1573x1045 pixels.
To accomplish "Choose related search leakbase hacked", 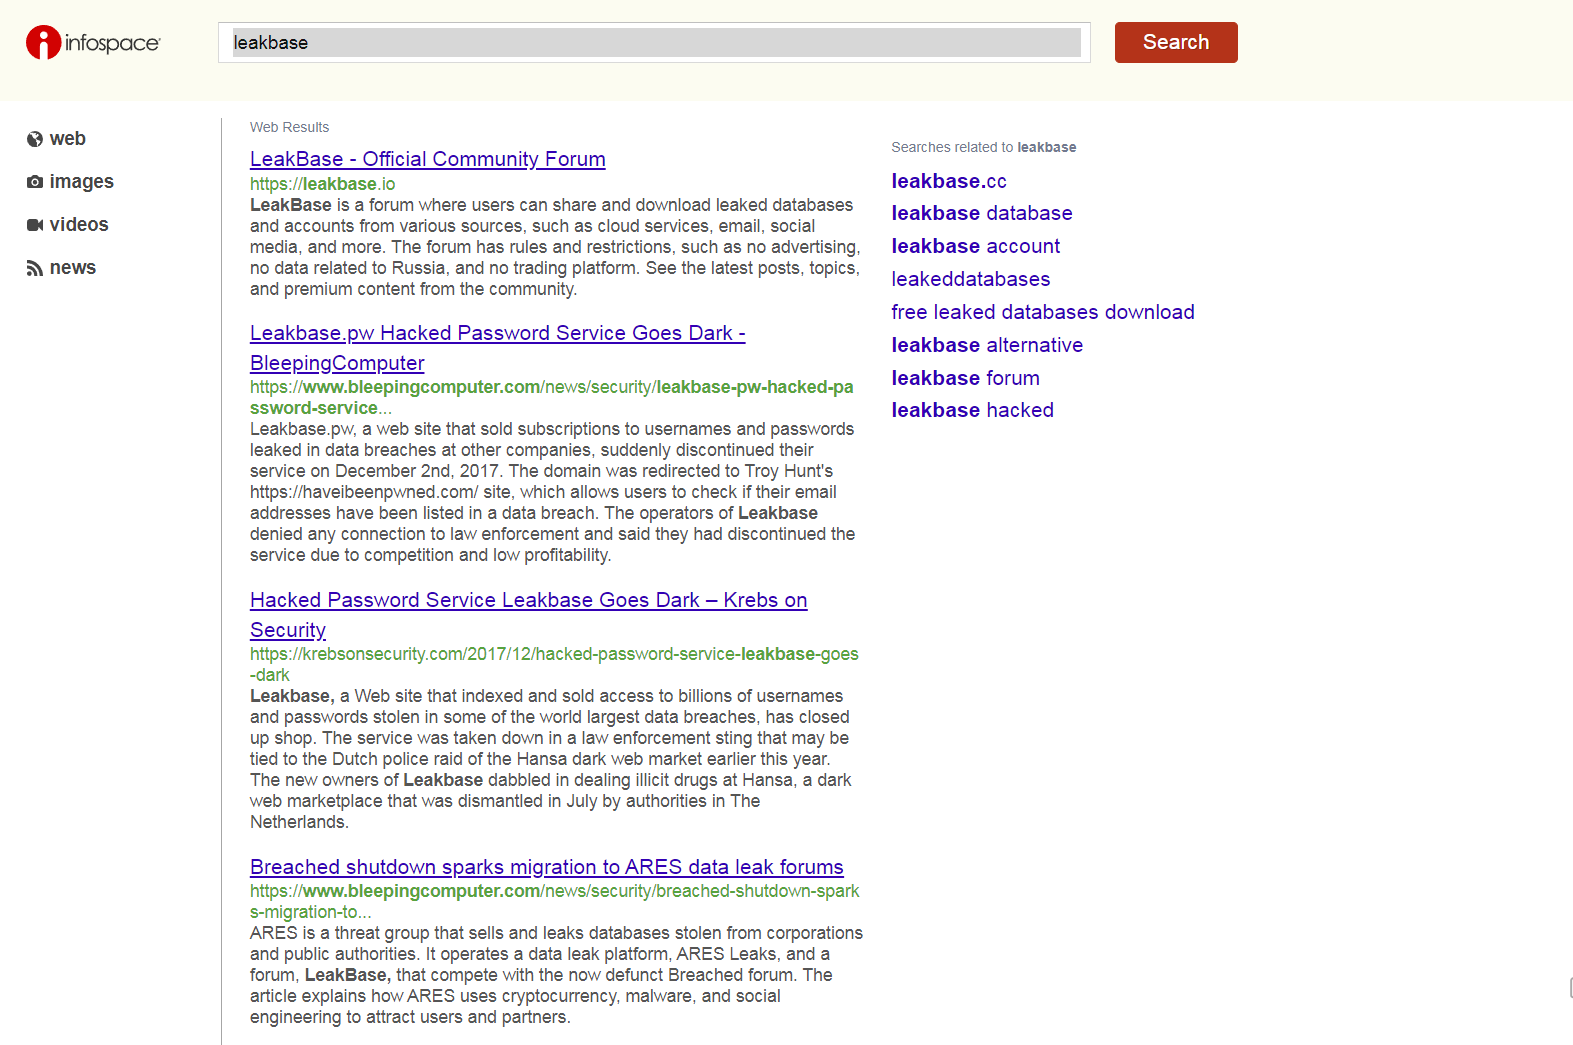I will pos(972,410).
